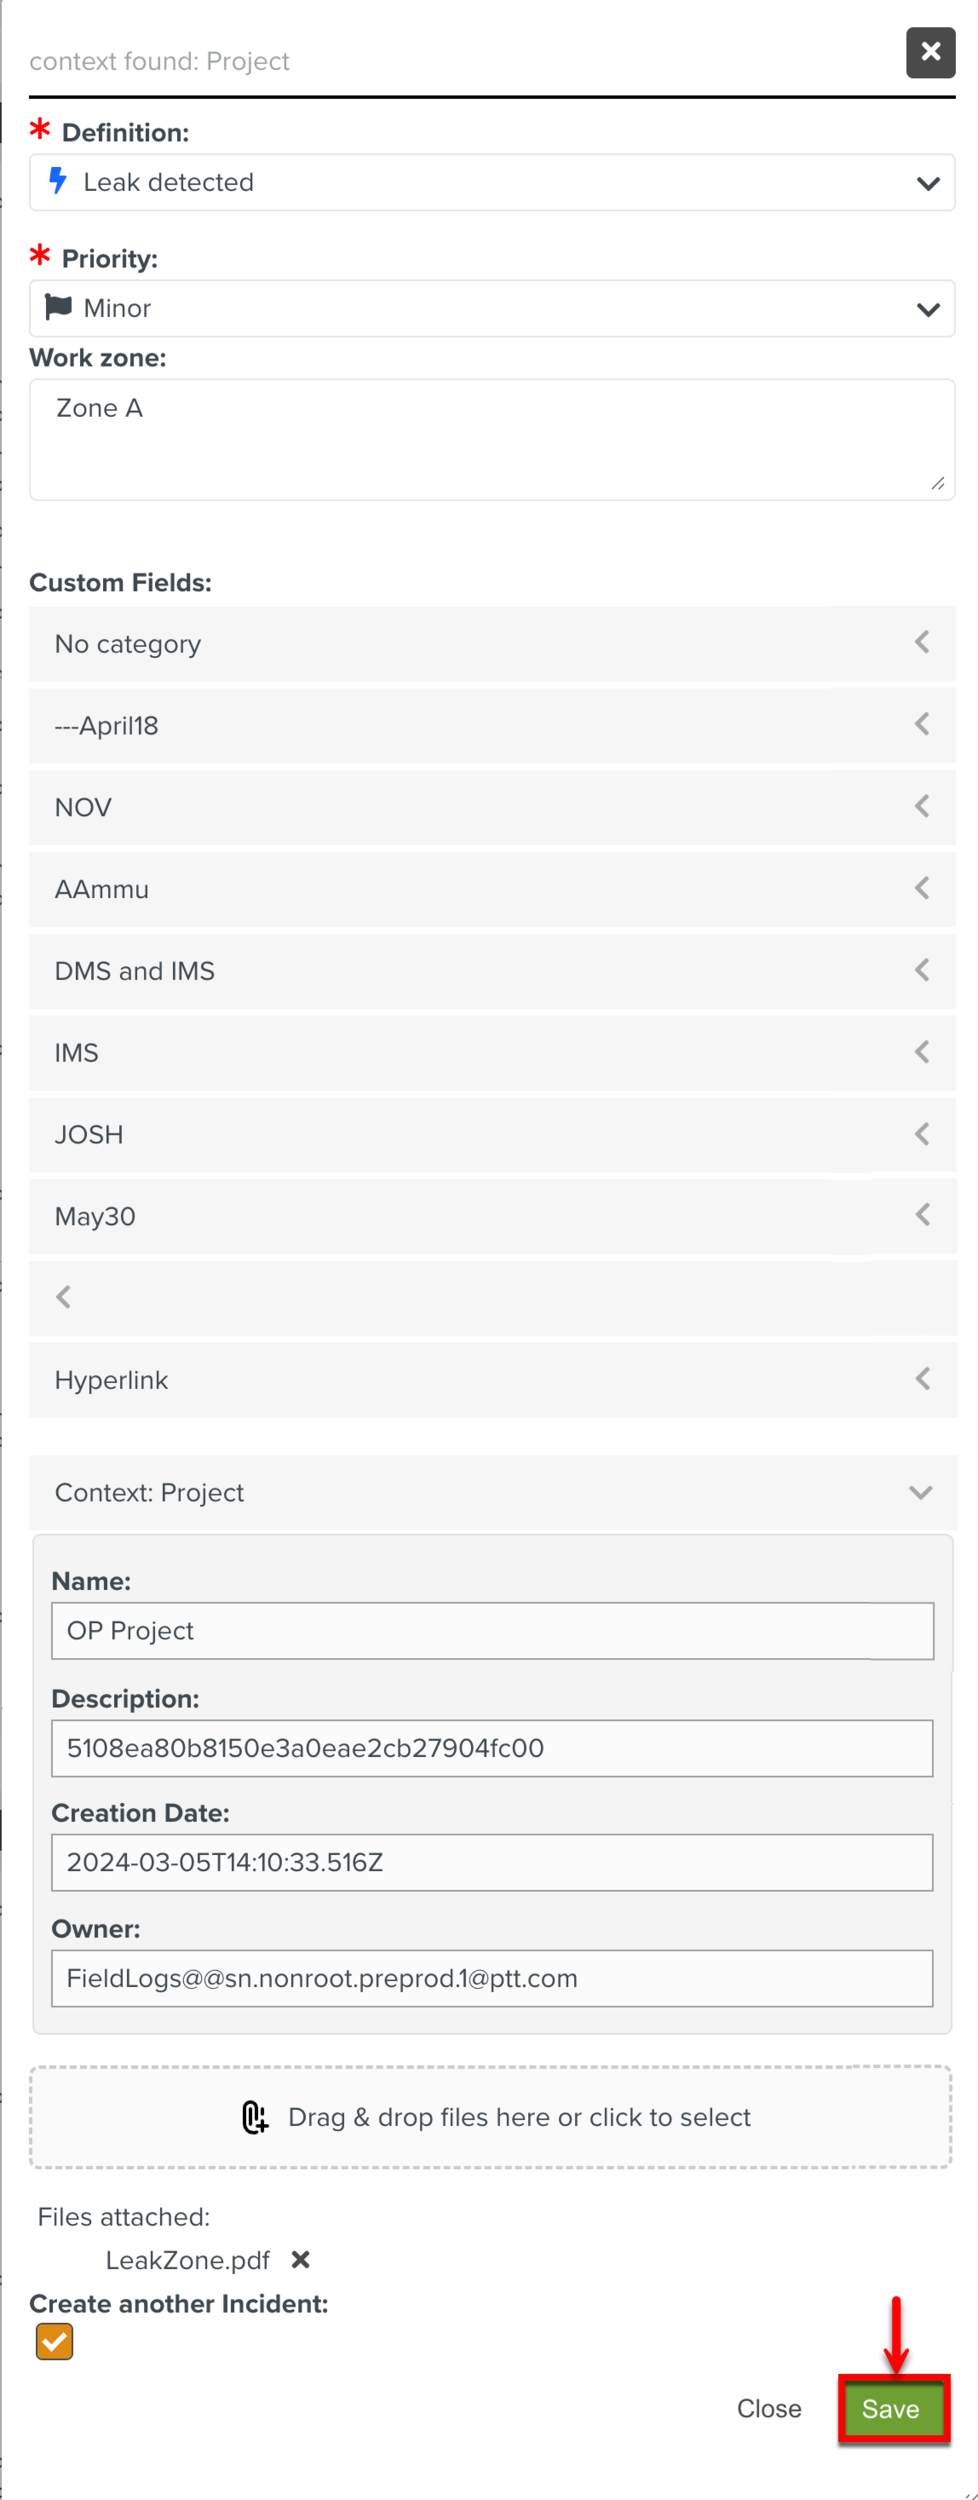This screenshot has height=2500, width=978.
Task: Uncheck Create another Incident checkbox
Action: (x=54, y=2341)
